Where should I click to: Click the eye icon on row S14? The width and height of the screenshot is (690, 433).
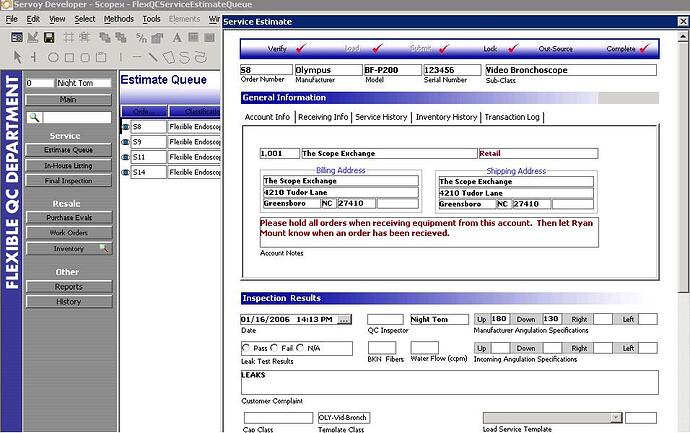coord(125,172)
